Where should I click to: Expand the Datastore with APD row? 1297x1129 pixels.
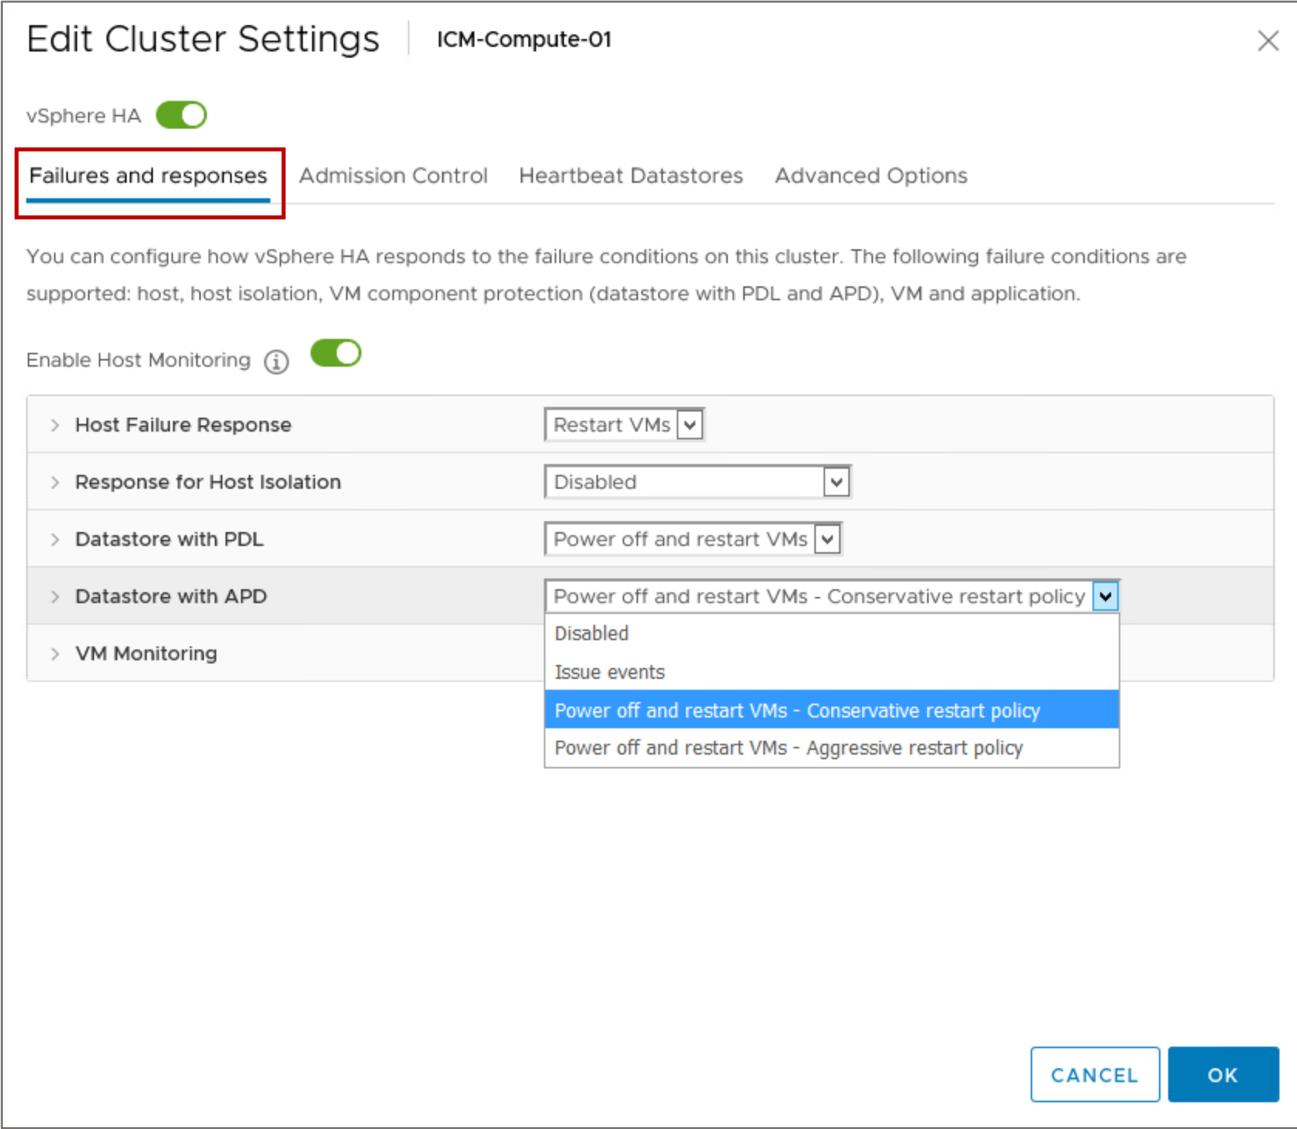tap(55, 596)
